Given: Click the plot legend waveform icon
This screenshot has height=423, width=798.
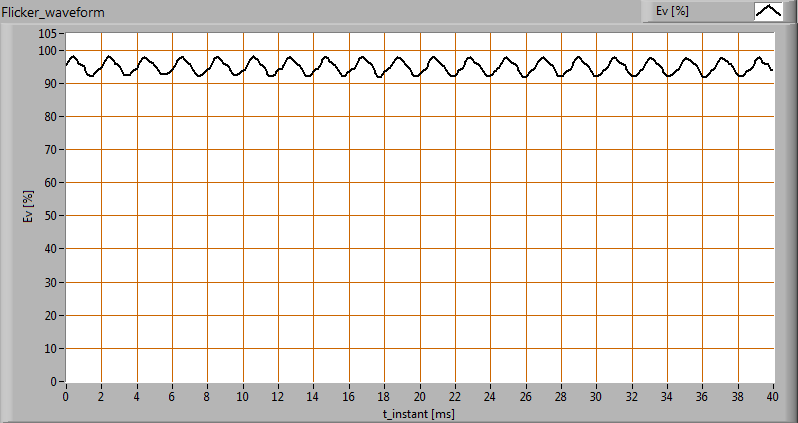Looking at the screenshot, I should click(768, 11).
